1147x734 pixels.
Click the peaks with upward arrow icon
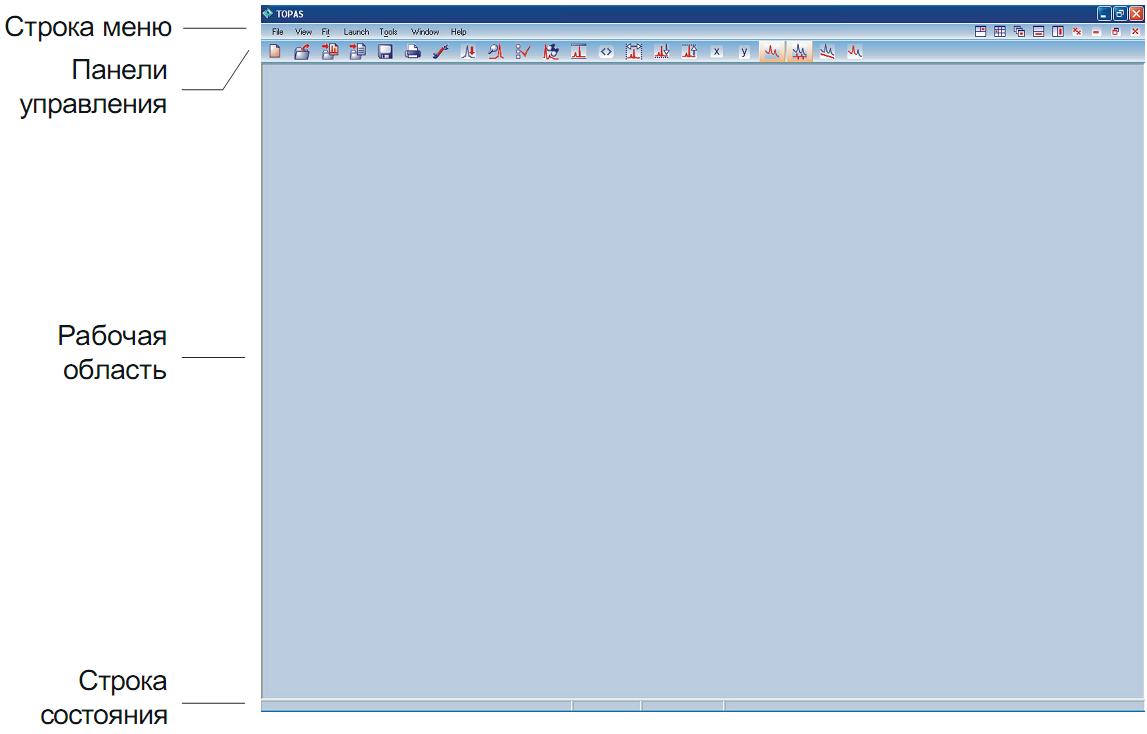click(x=689, y=51)
